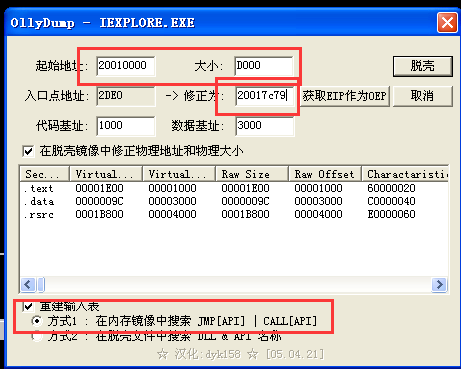
Task: Click the 起始地址 field with 20010000
Action: 126,66
